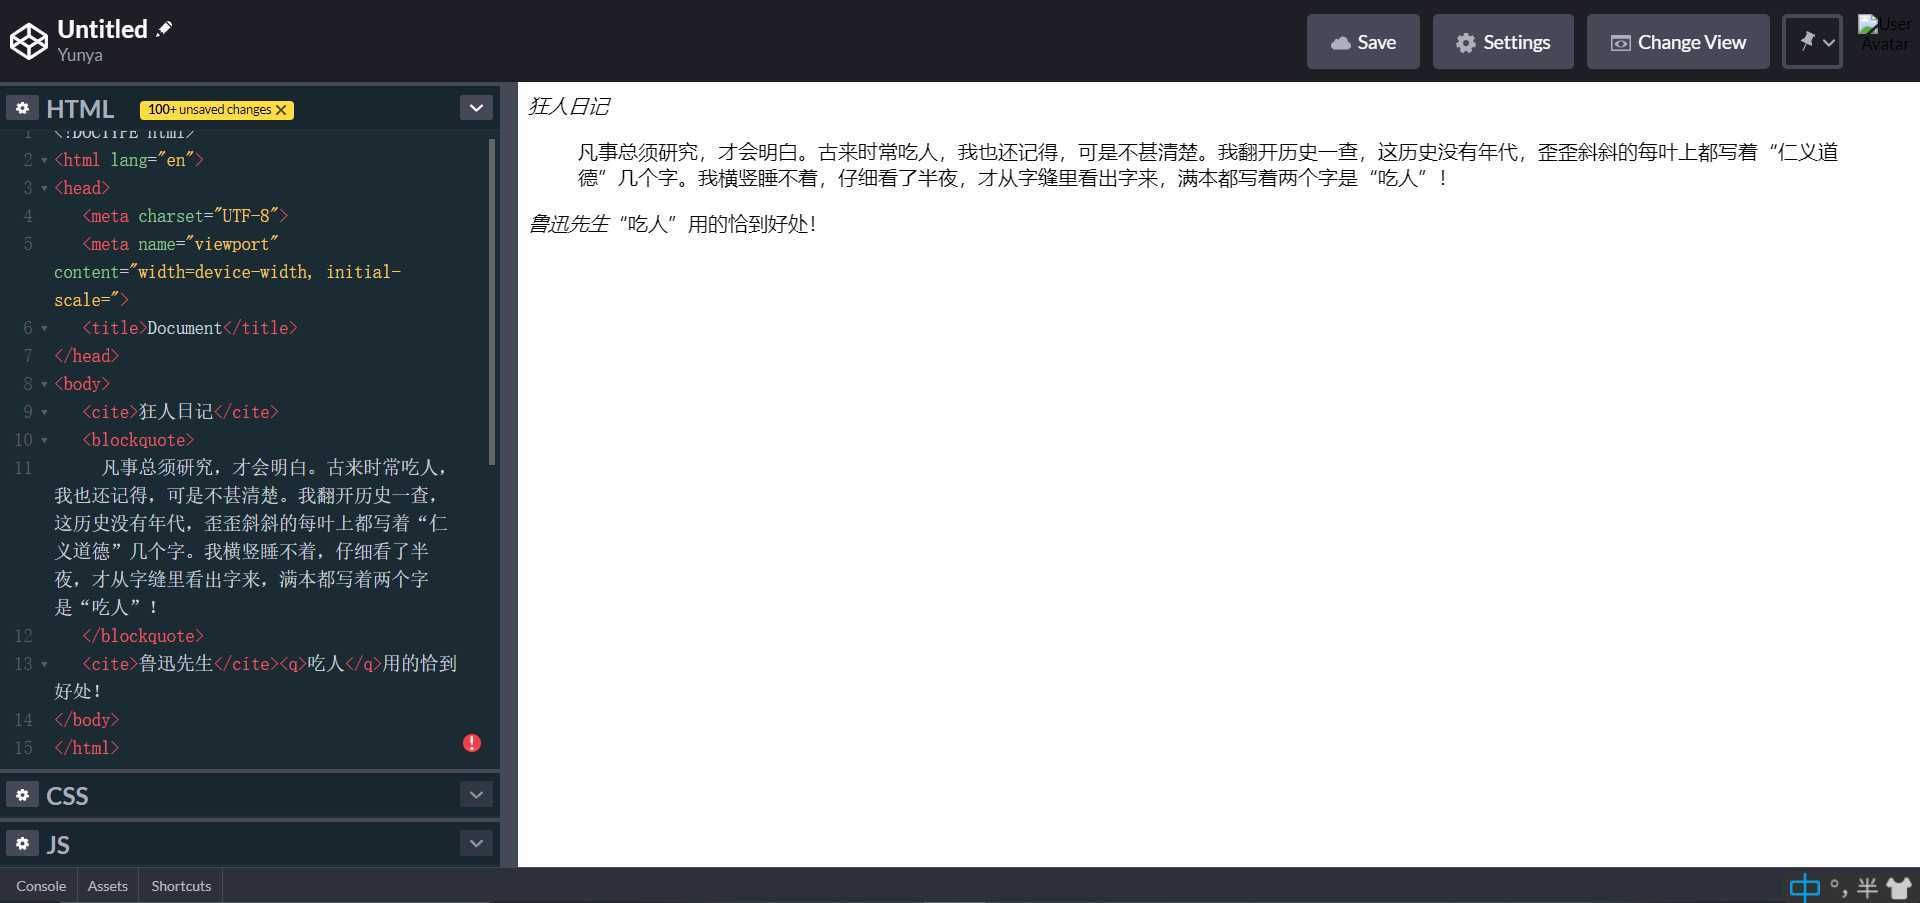Fold the head tag at line 3
The height and width of the screenshot is (903, 1920).
(x=44, y=188)
